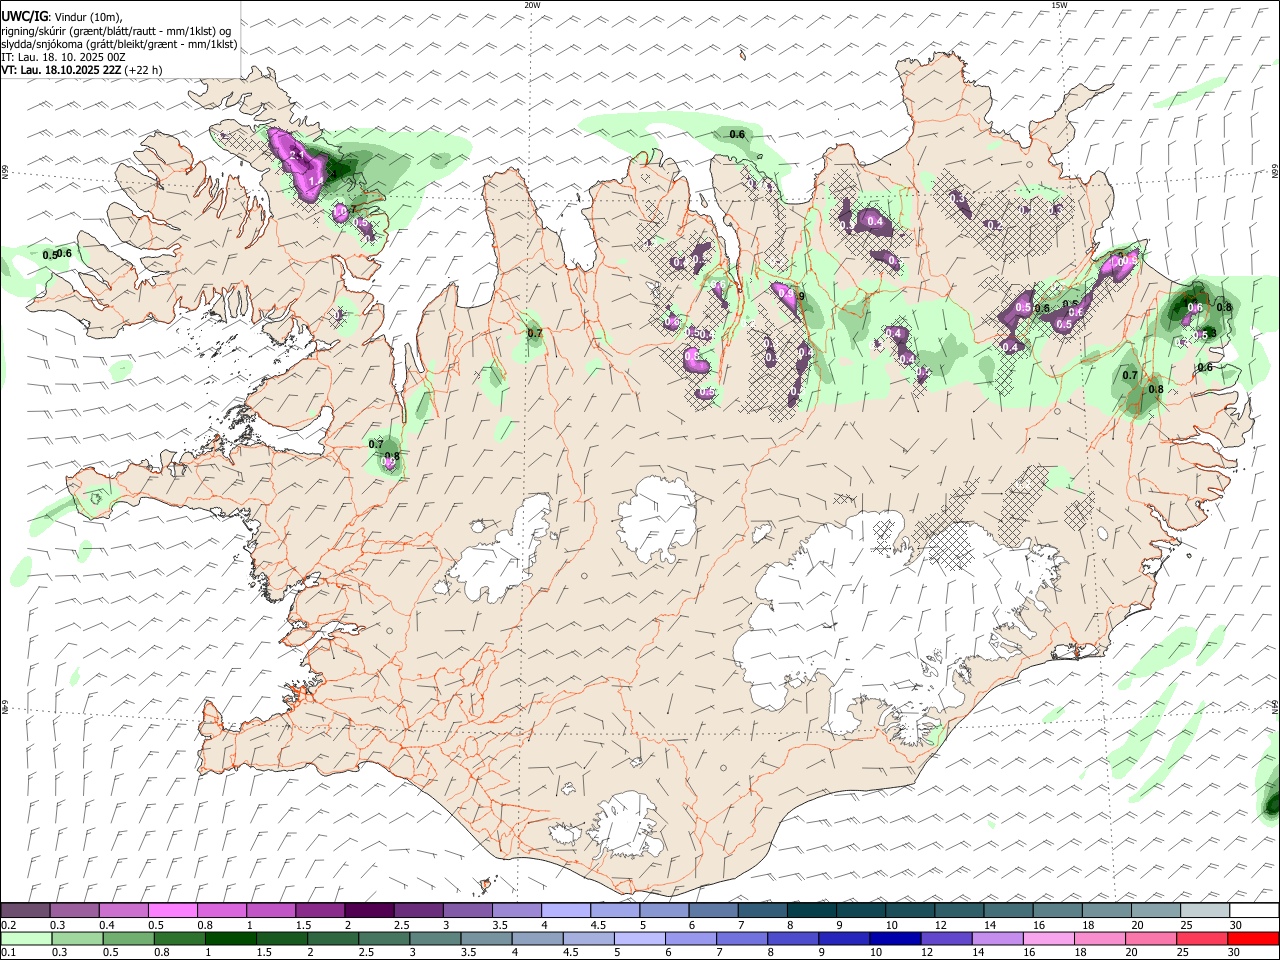The image size is (1280, 960).
Task: Pick the bottom-row blue-grey swatch starting at 4
Action: [537, 939]
